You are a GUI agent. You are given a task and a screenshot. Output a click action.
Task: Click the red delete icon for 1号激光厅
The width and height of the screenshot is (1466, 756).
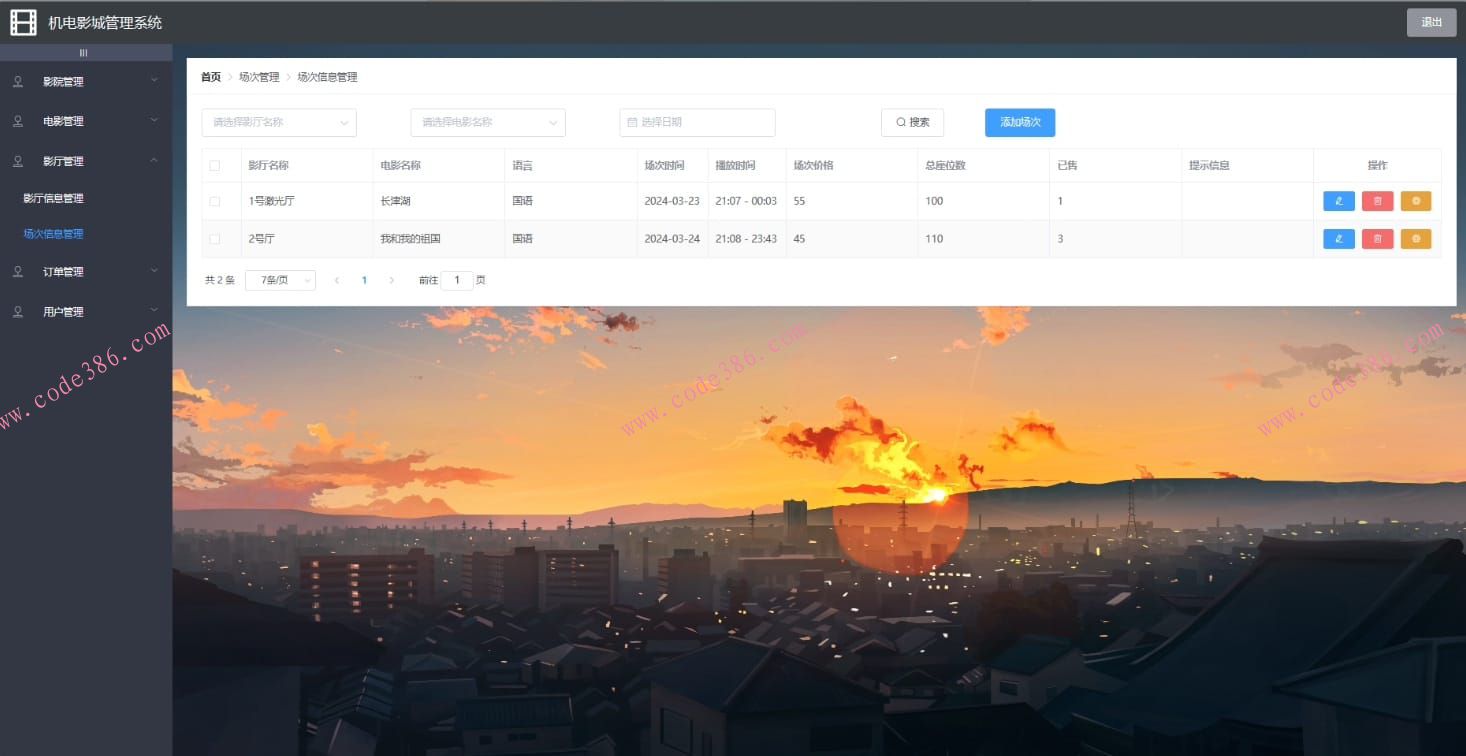pos(1377,201)
